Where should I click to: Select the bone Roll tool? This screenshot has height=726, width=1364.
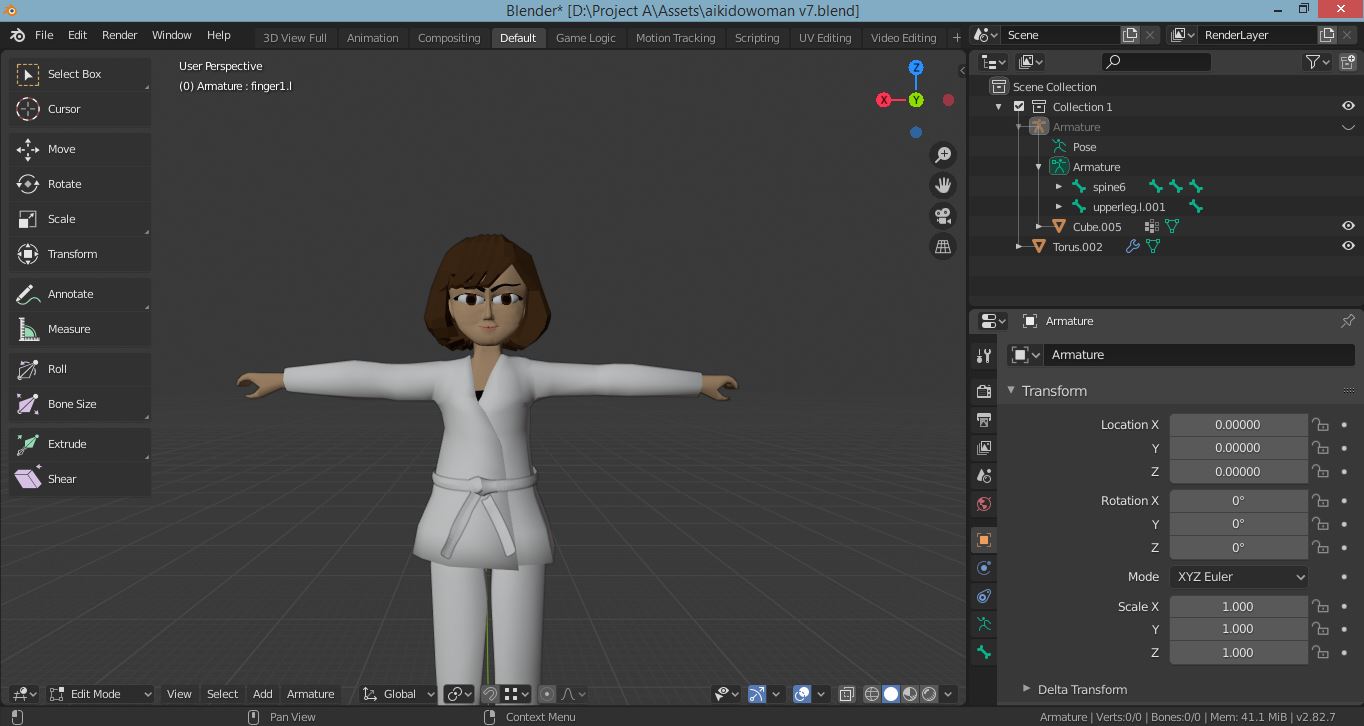click(x=80, y=369)
